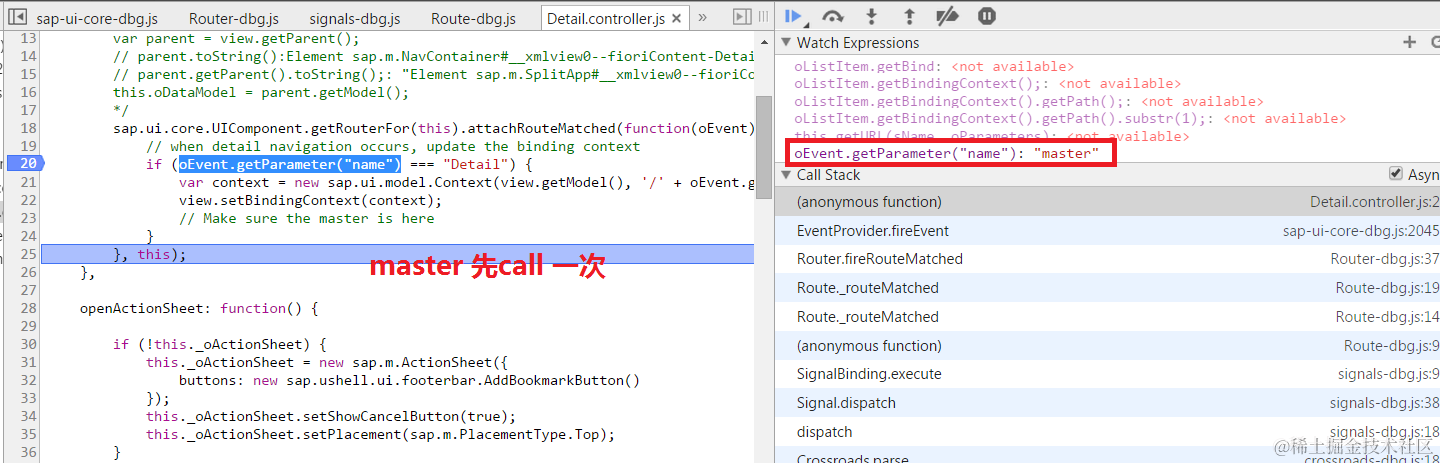1440x463 pixels.
Task: Toggle pause on exceptions
Action: click(987, 15)
